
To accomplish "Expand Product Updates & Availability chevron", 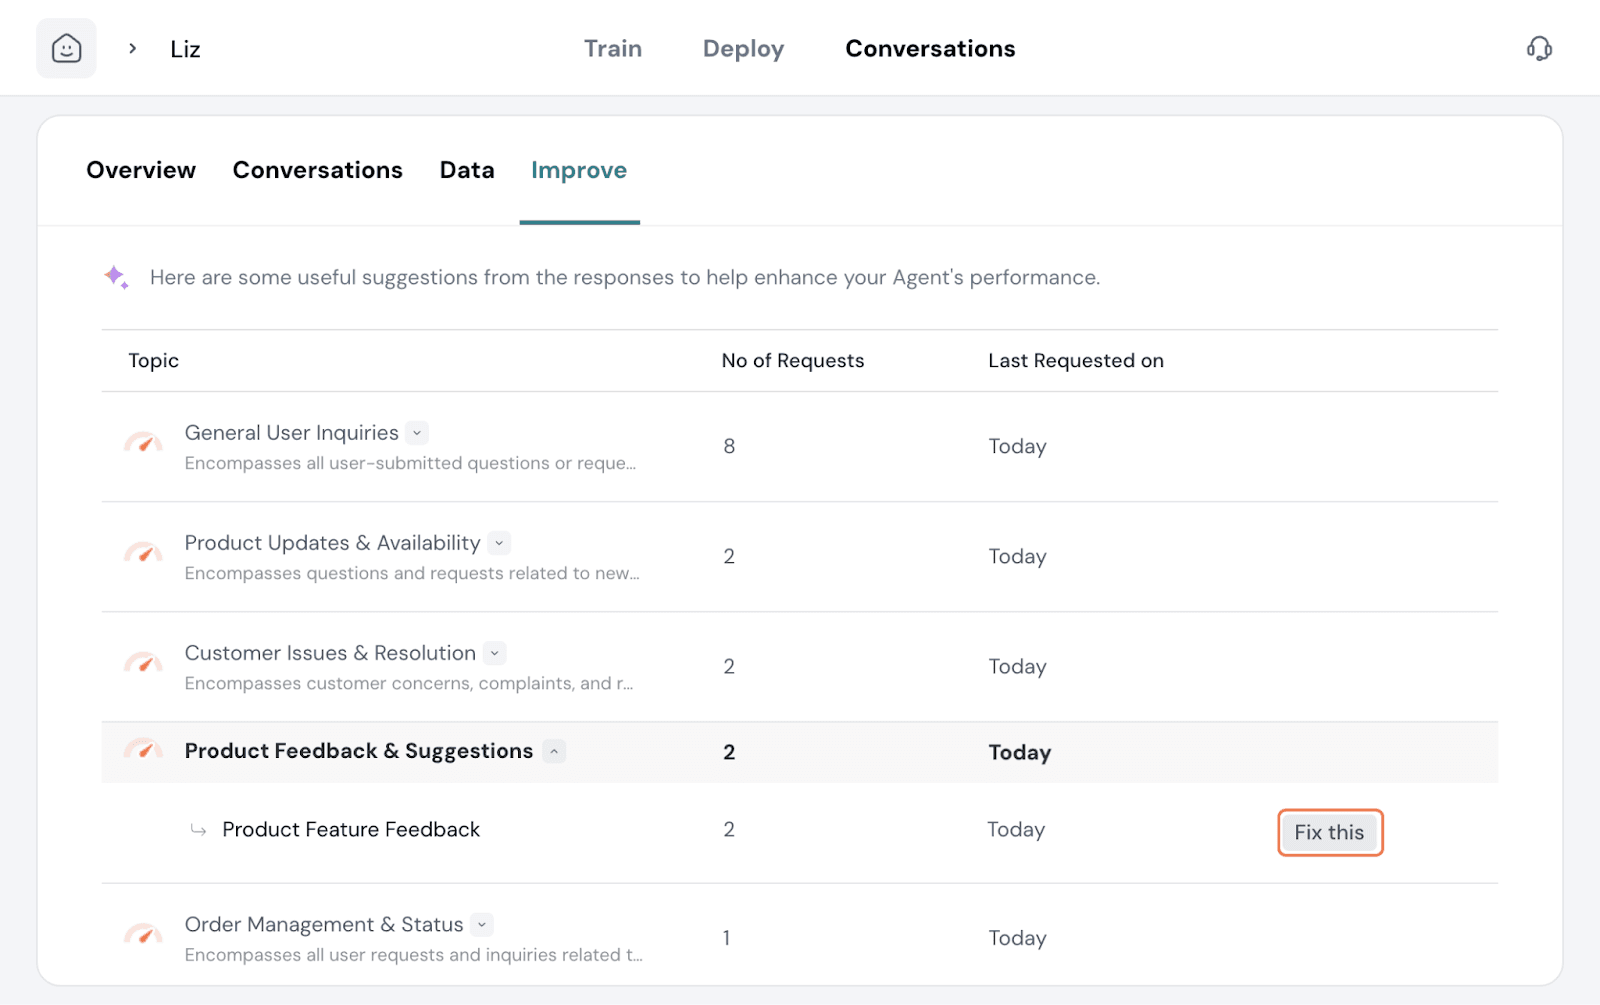I will (x=499, y=543).
